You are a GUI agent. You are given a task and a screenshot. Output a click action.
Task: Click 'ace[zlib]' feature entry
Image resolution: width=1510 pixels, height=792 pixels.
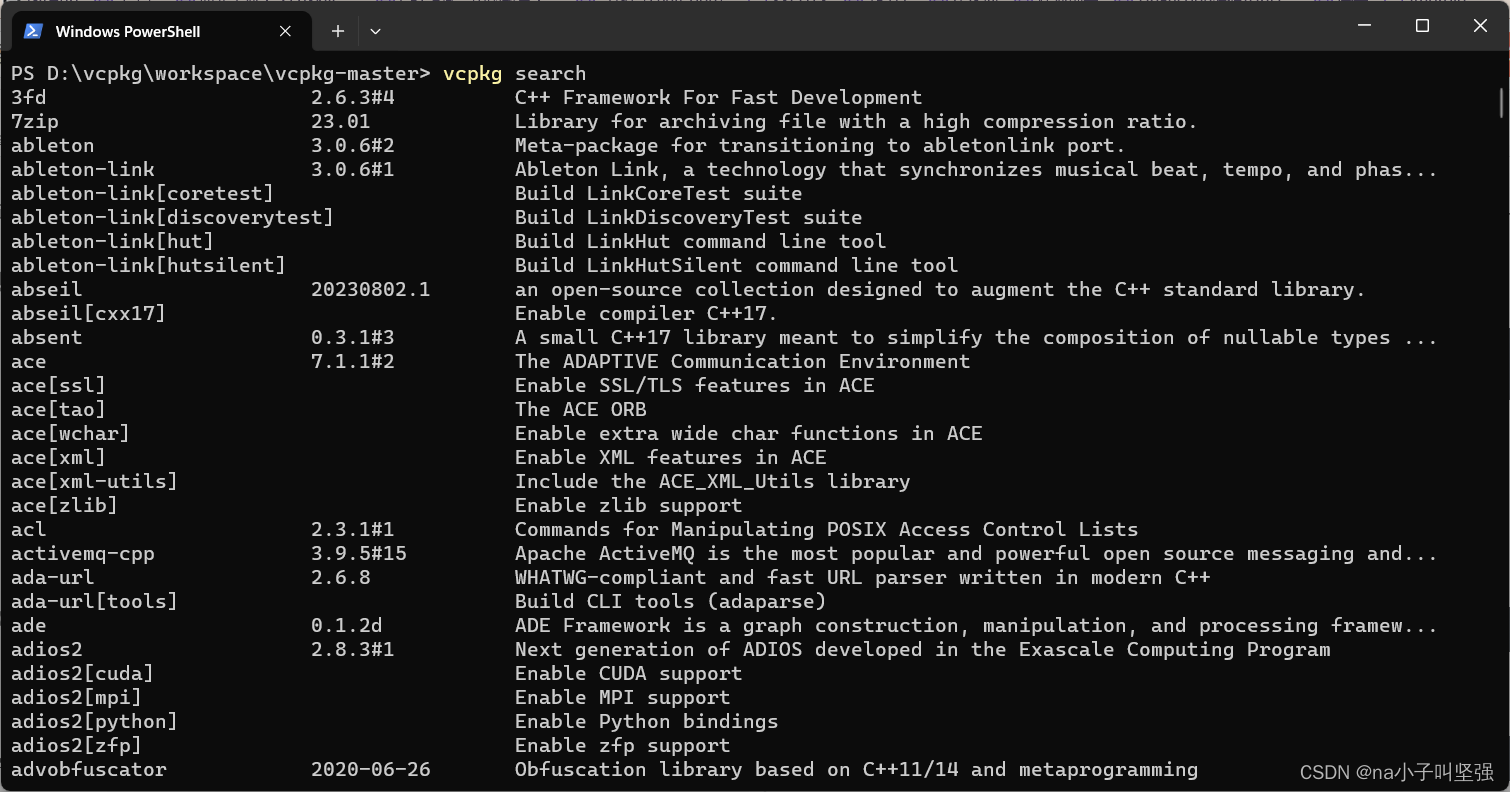tap(64, 505)
